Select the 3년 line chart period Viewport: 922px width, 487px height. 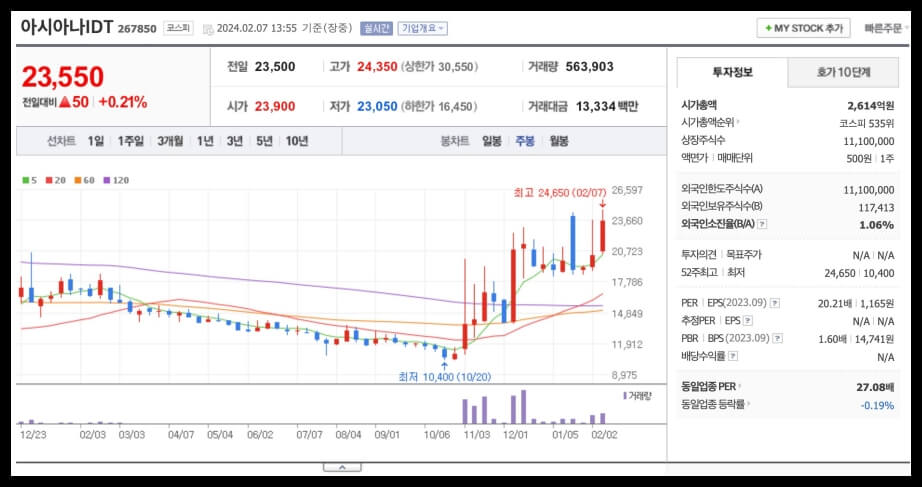click(235, 141)
